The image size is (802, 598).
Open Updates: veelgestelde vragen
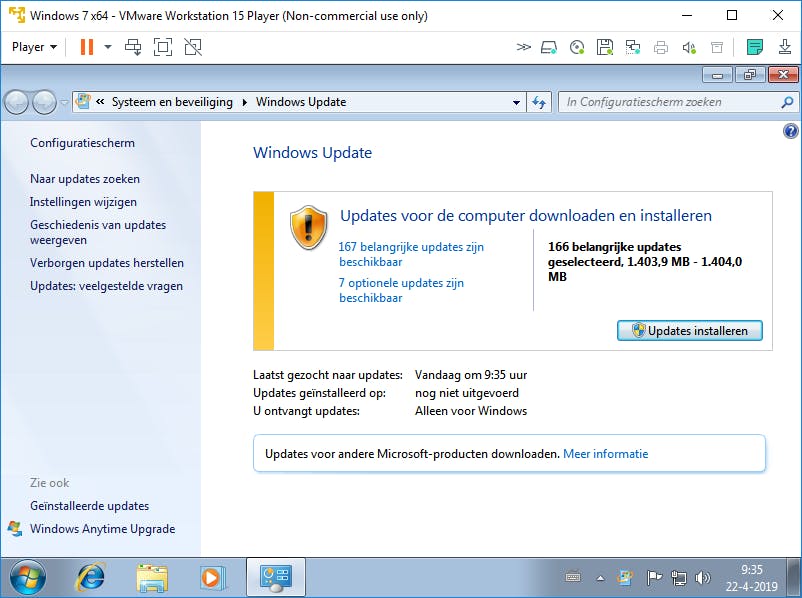point(106,285)
